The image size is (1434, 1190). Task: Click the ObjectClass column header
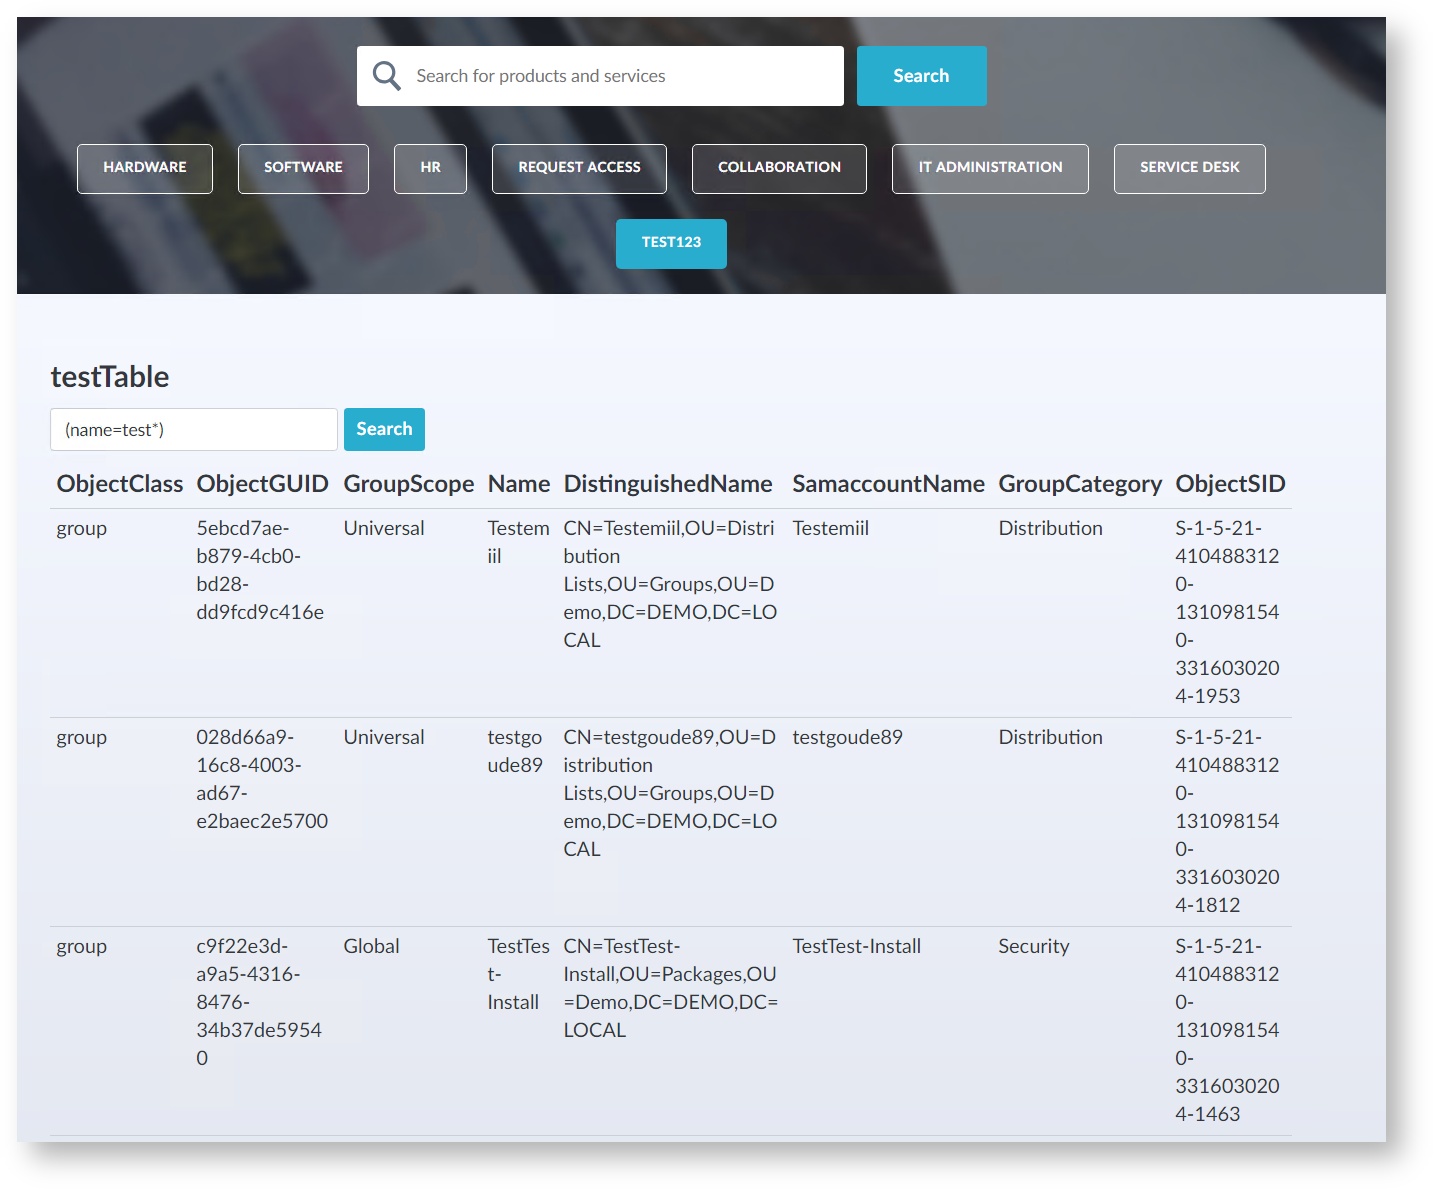[120, 484]
